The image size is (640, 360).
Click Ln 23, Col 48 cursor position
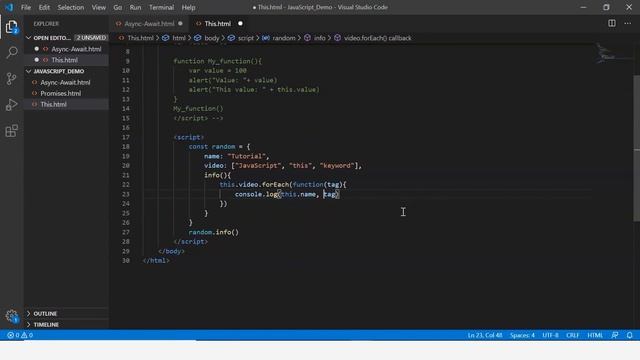[x=484, y=335]
